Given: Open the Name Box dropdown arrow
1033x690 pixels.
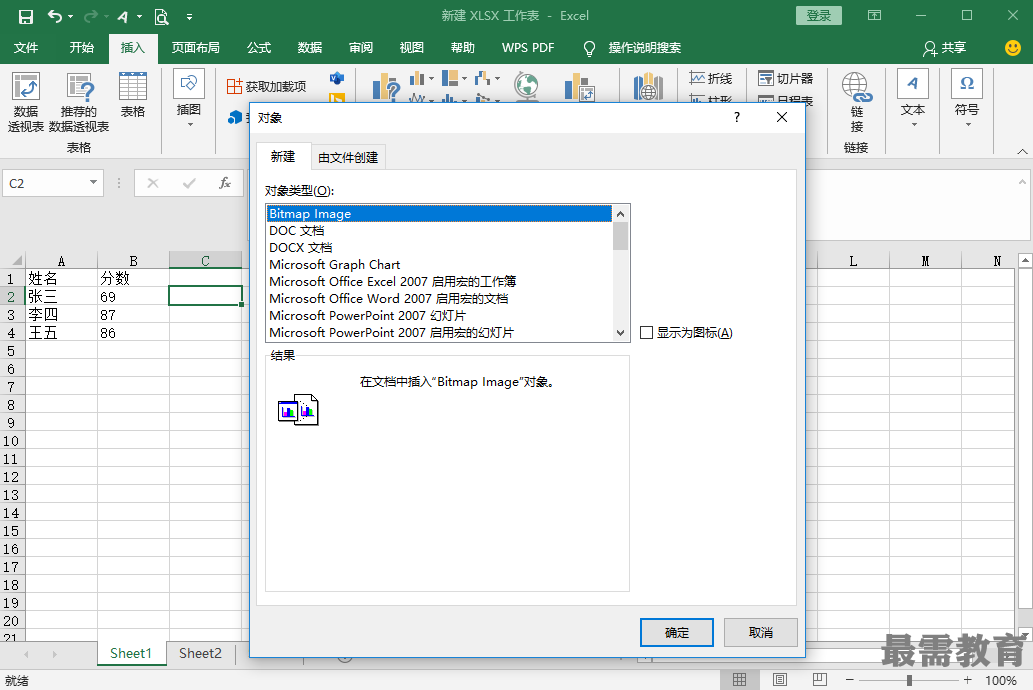Looking at the screenshot, I should click(x=94, y=183).
